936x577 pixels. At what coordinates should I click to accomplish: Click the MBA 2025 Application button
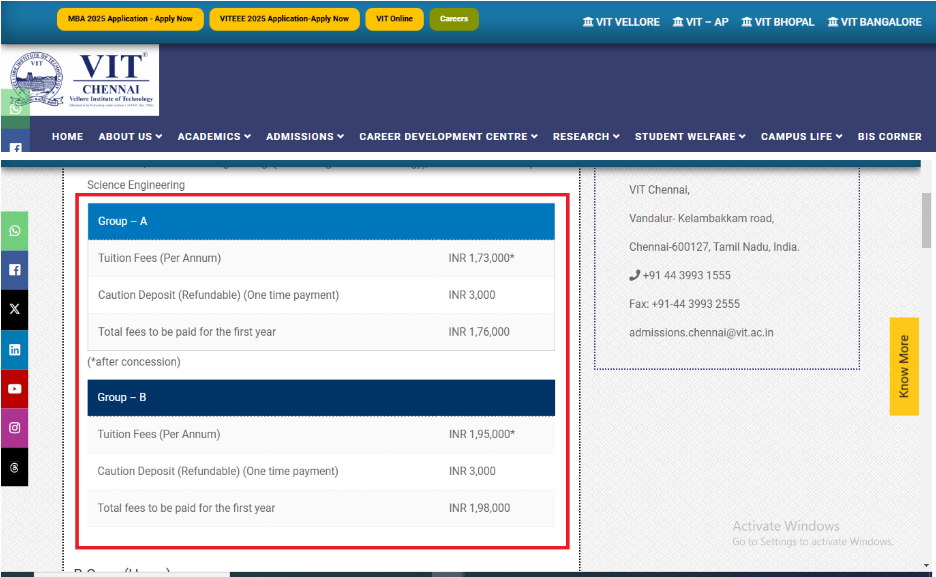[129, 18]
